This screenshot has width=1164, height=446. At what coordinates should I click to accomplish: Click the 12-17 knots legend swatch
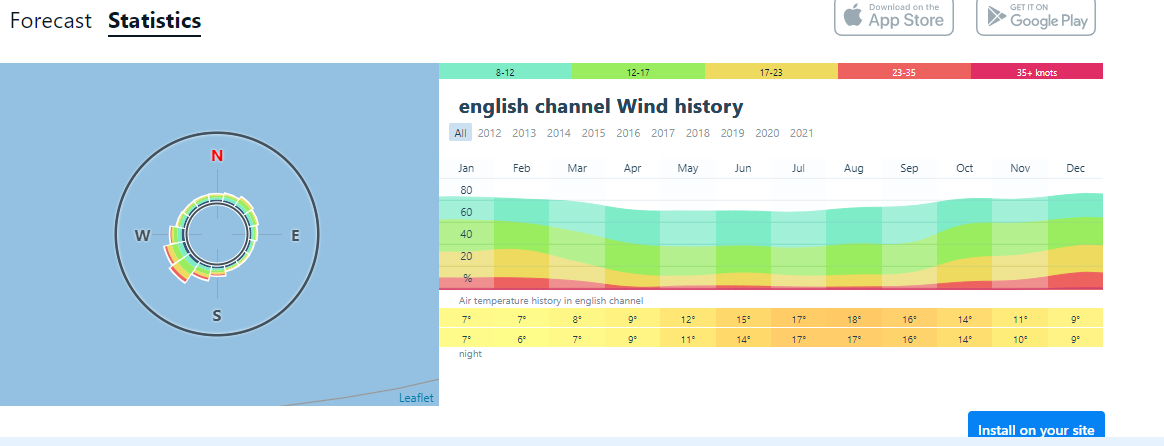(638, 72)
